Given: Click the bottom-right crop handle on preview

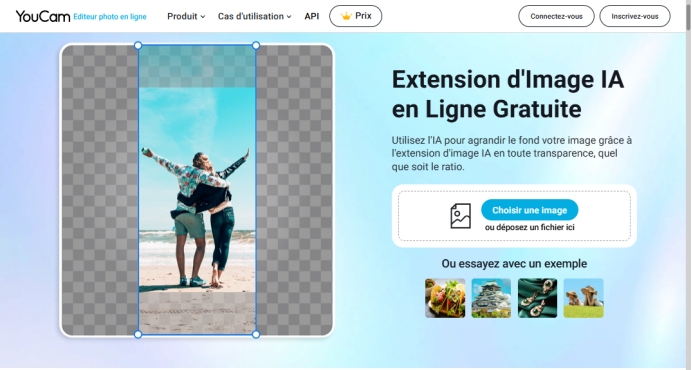Looking at the screenshot, I should click(x=256, y=335).
